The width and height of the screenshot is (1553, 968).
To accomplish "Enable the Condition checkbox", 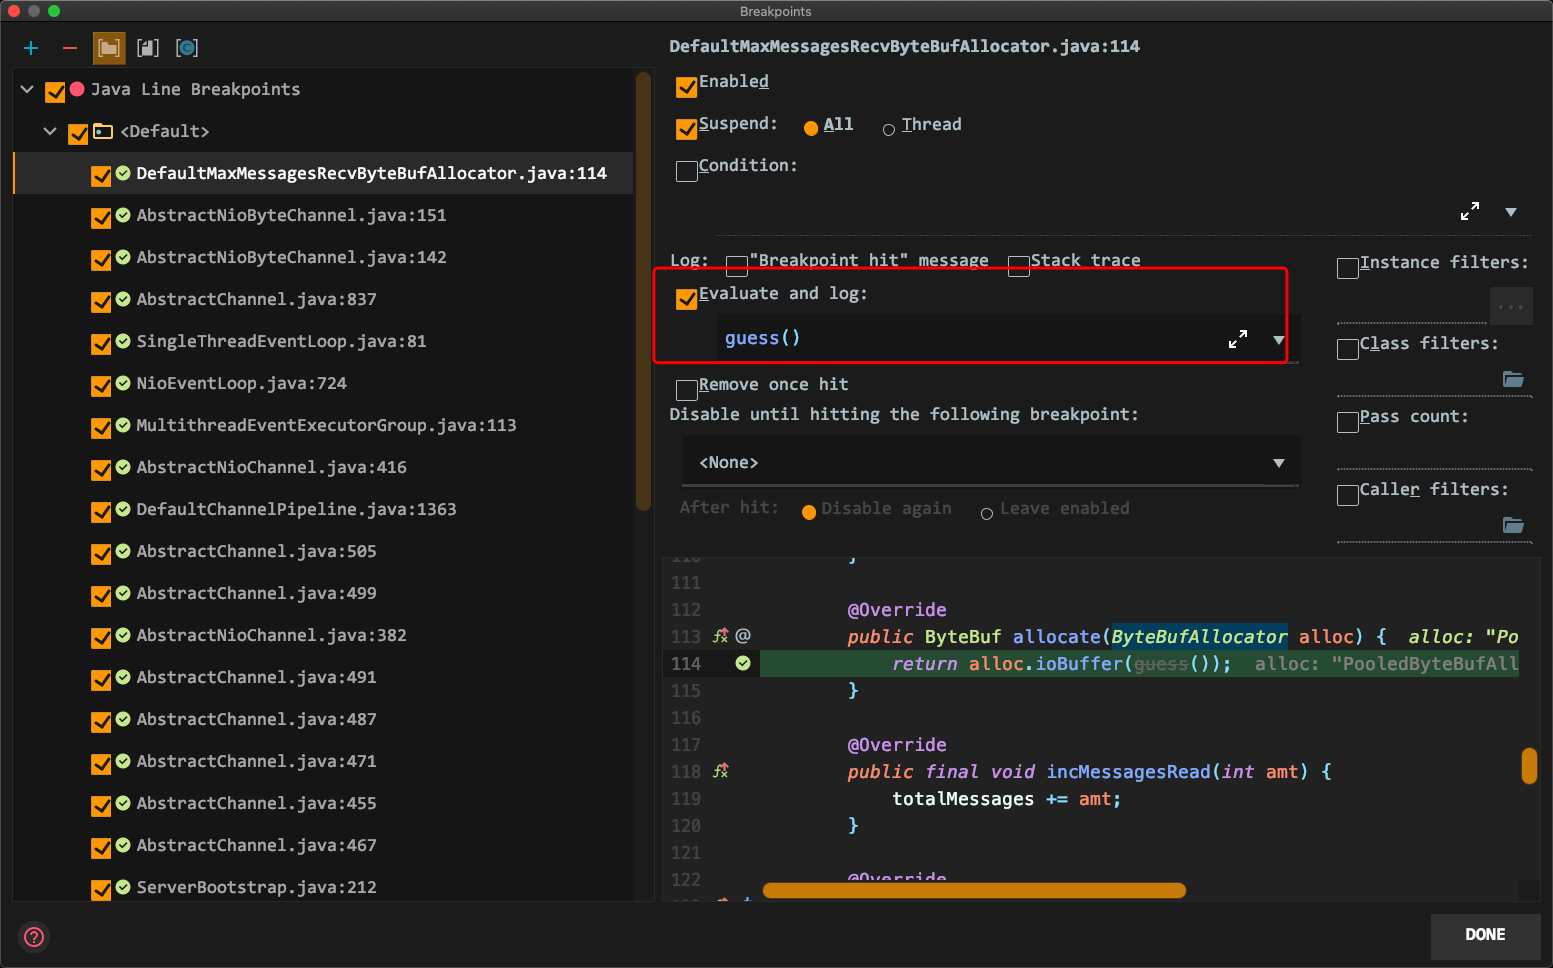I will pyautogui.click(x=687, y=171).
